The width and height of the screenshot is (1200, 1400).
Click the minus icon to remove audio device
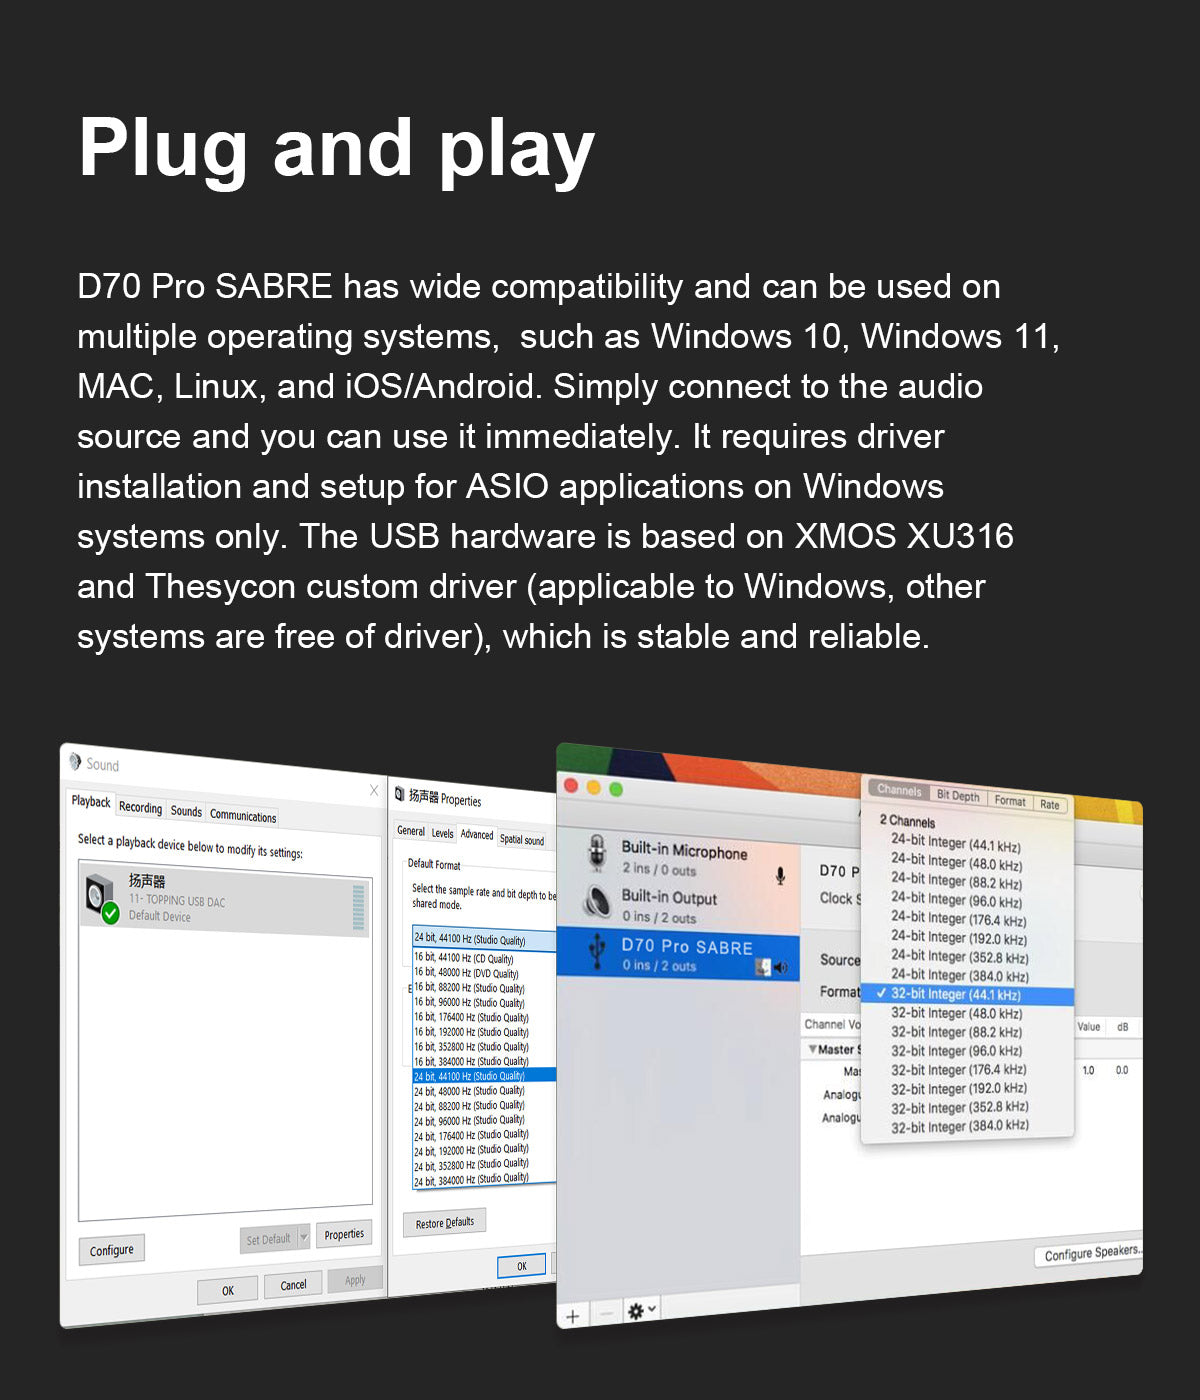[x=605, y=1314]
